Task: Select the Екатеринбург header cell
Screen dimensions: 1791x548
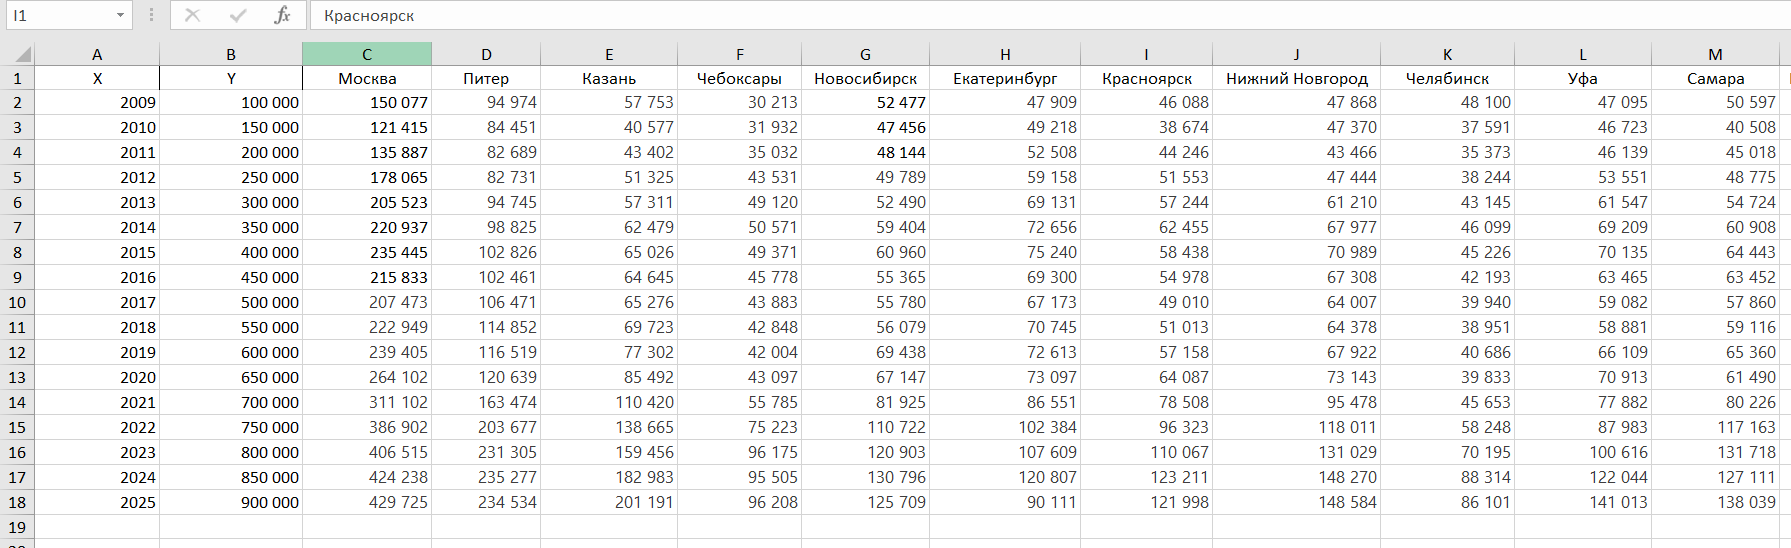Action: (1005, 78)
